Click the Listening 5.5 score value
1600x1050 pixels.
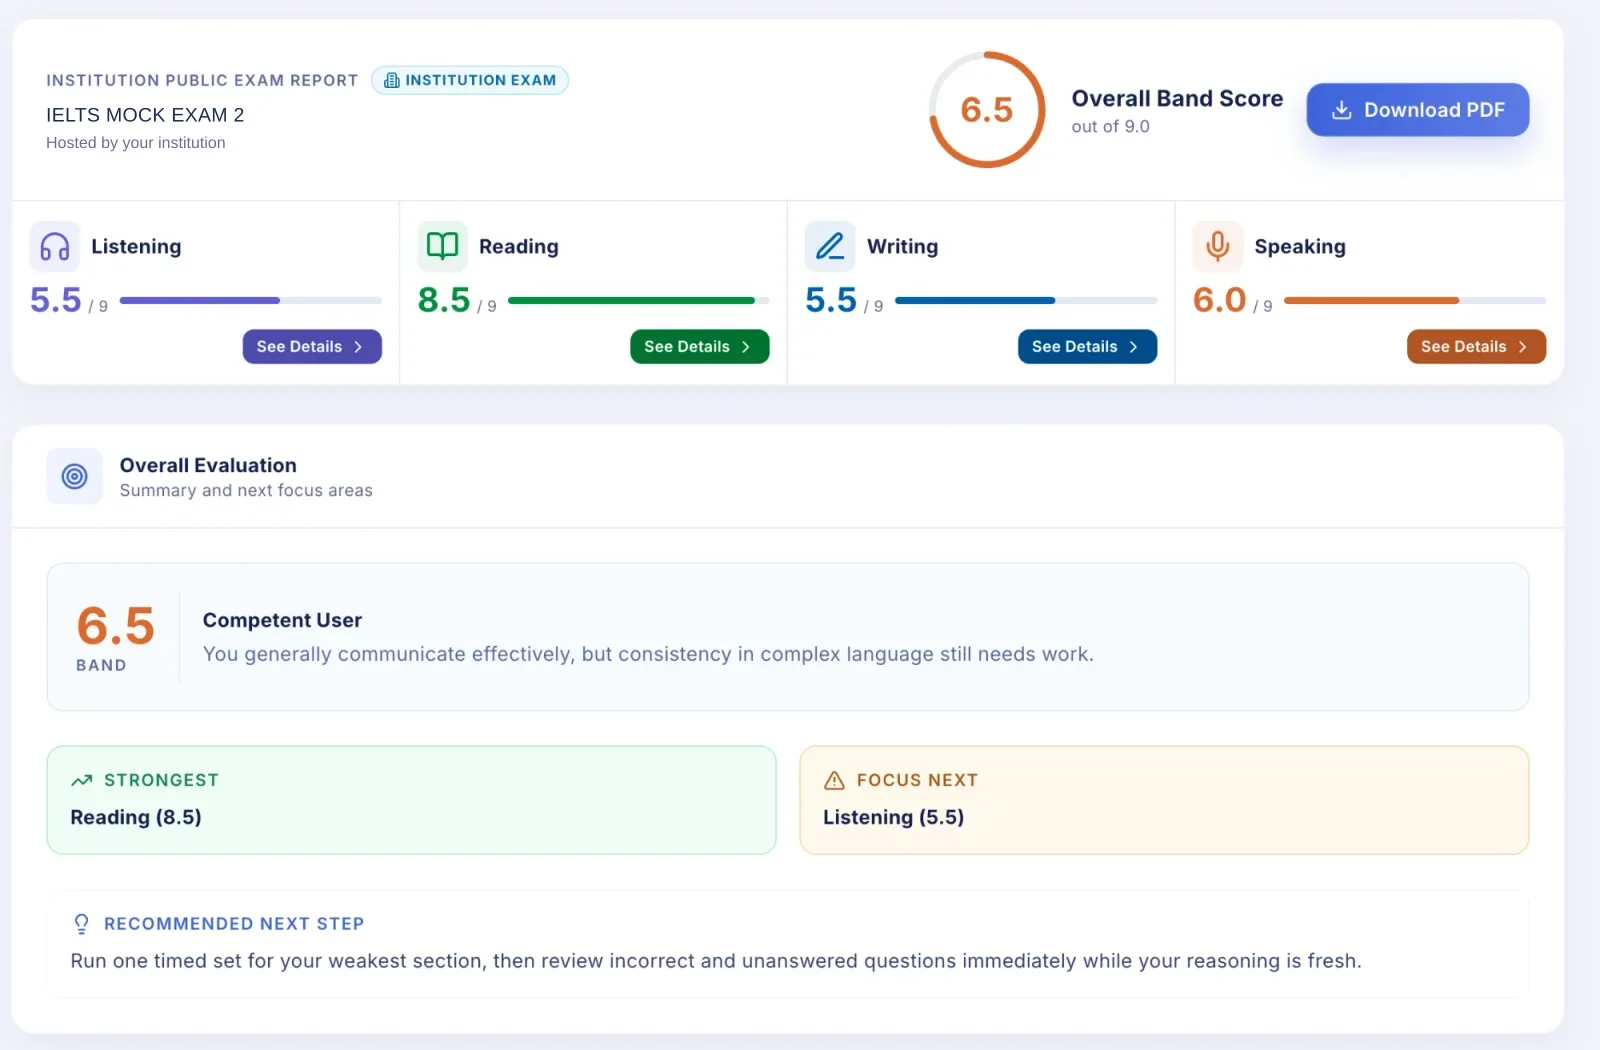pos(56,300)
